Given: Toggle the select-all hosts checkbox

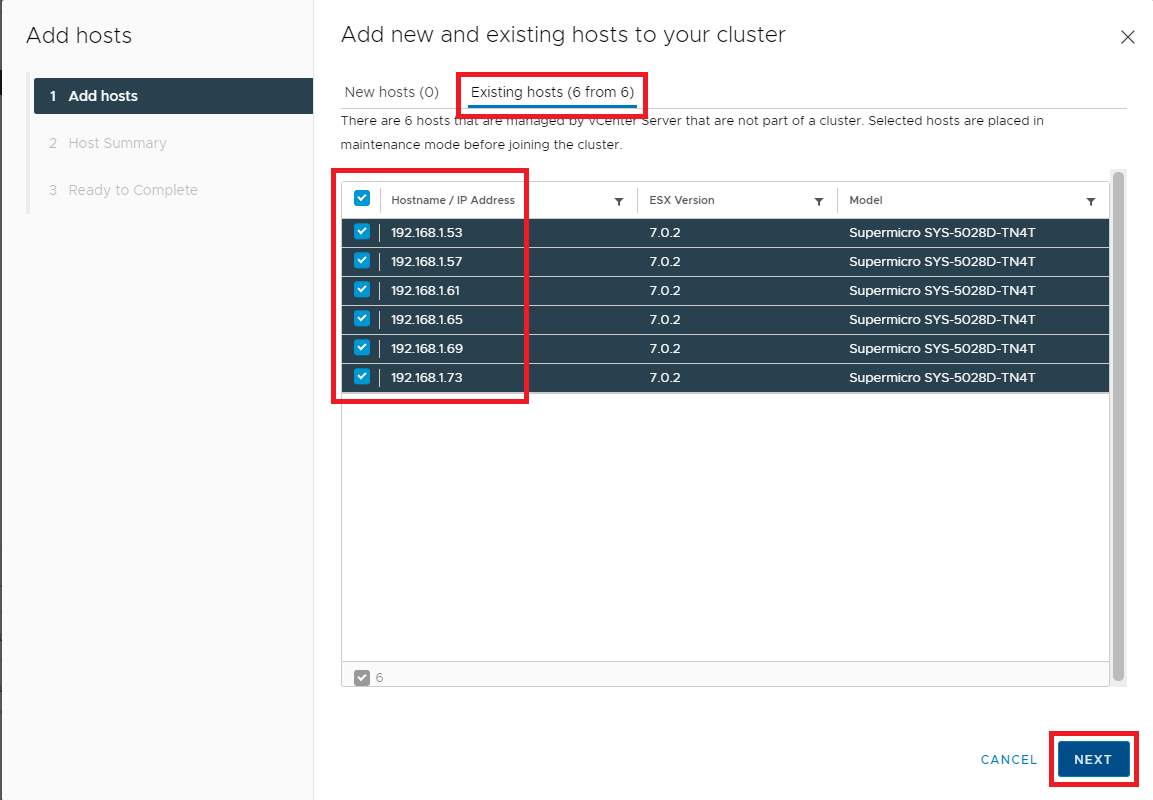Looking at the screenshot, I should point(362,199).
